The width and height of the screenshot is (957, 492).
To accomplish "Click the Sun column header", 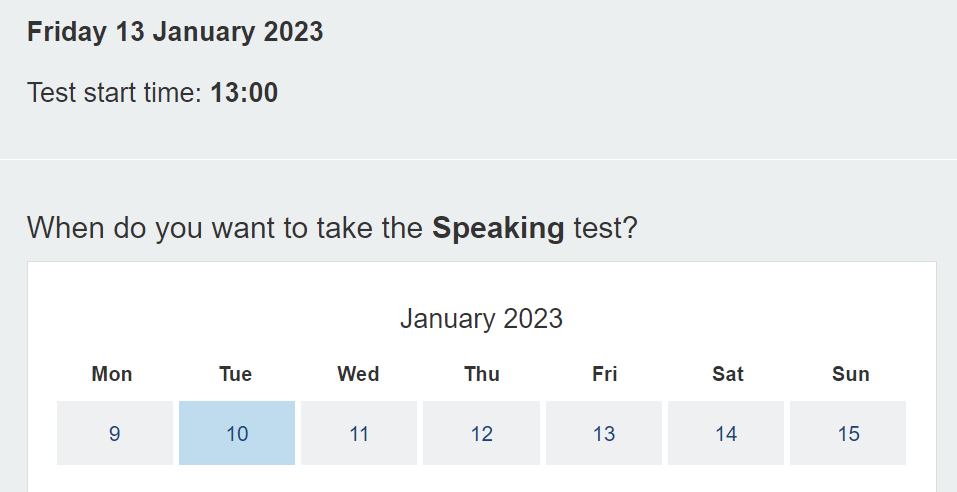I will pos(851,374).
